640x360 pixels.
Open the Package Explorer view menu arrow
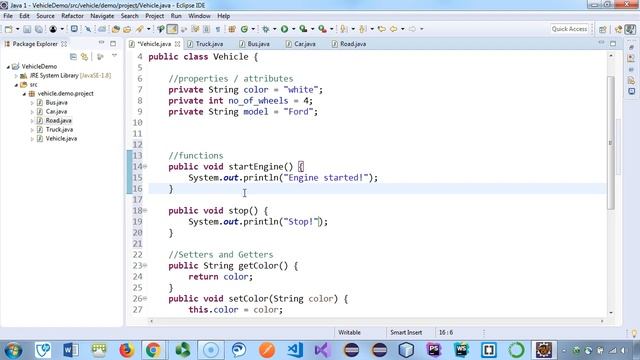114,56
